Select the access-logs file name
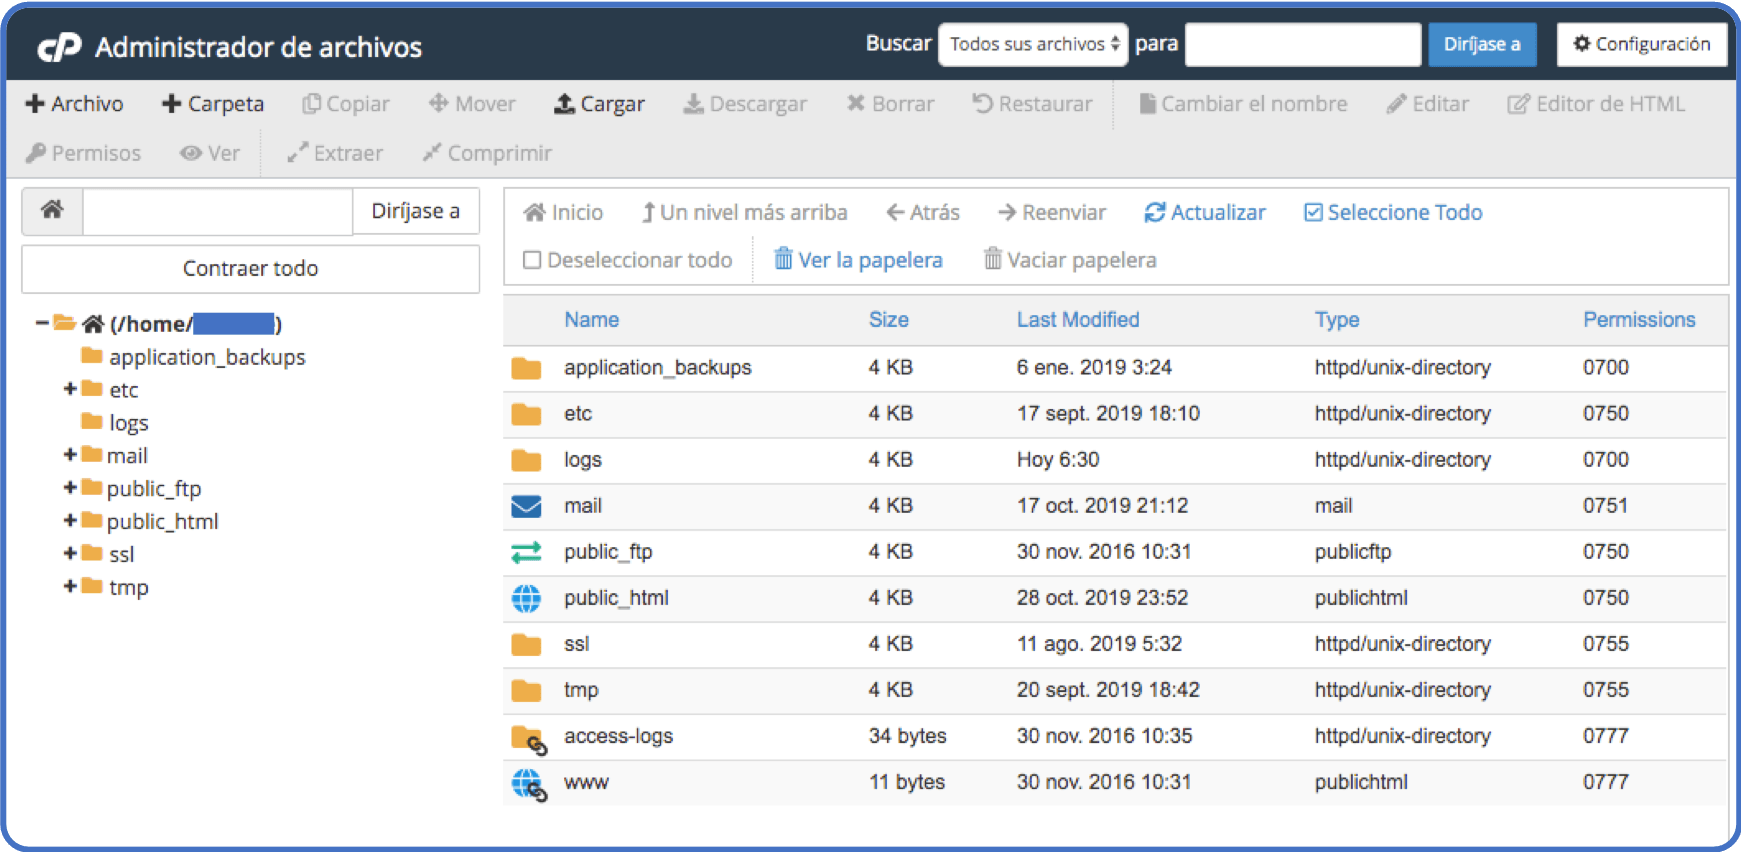 (618, 736)
